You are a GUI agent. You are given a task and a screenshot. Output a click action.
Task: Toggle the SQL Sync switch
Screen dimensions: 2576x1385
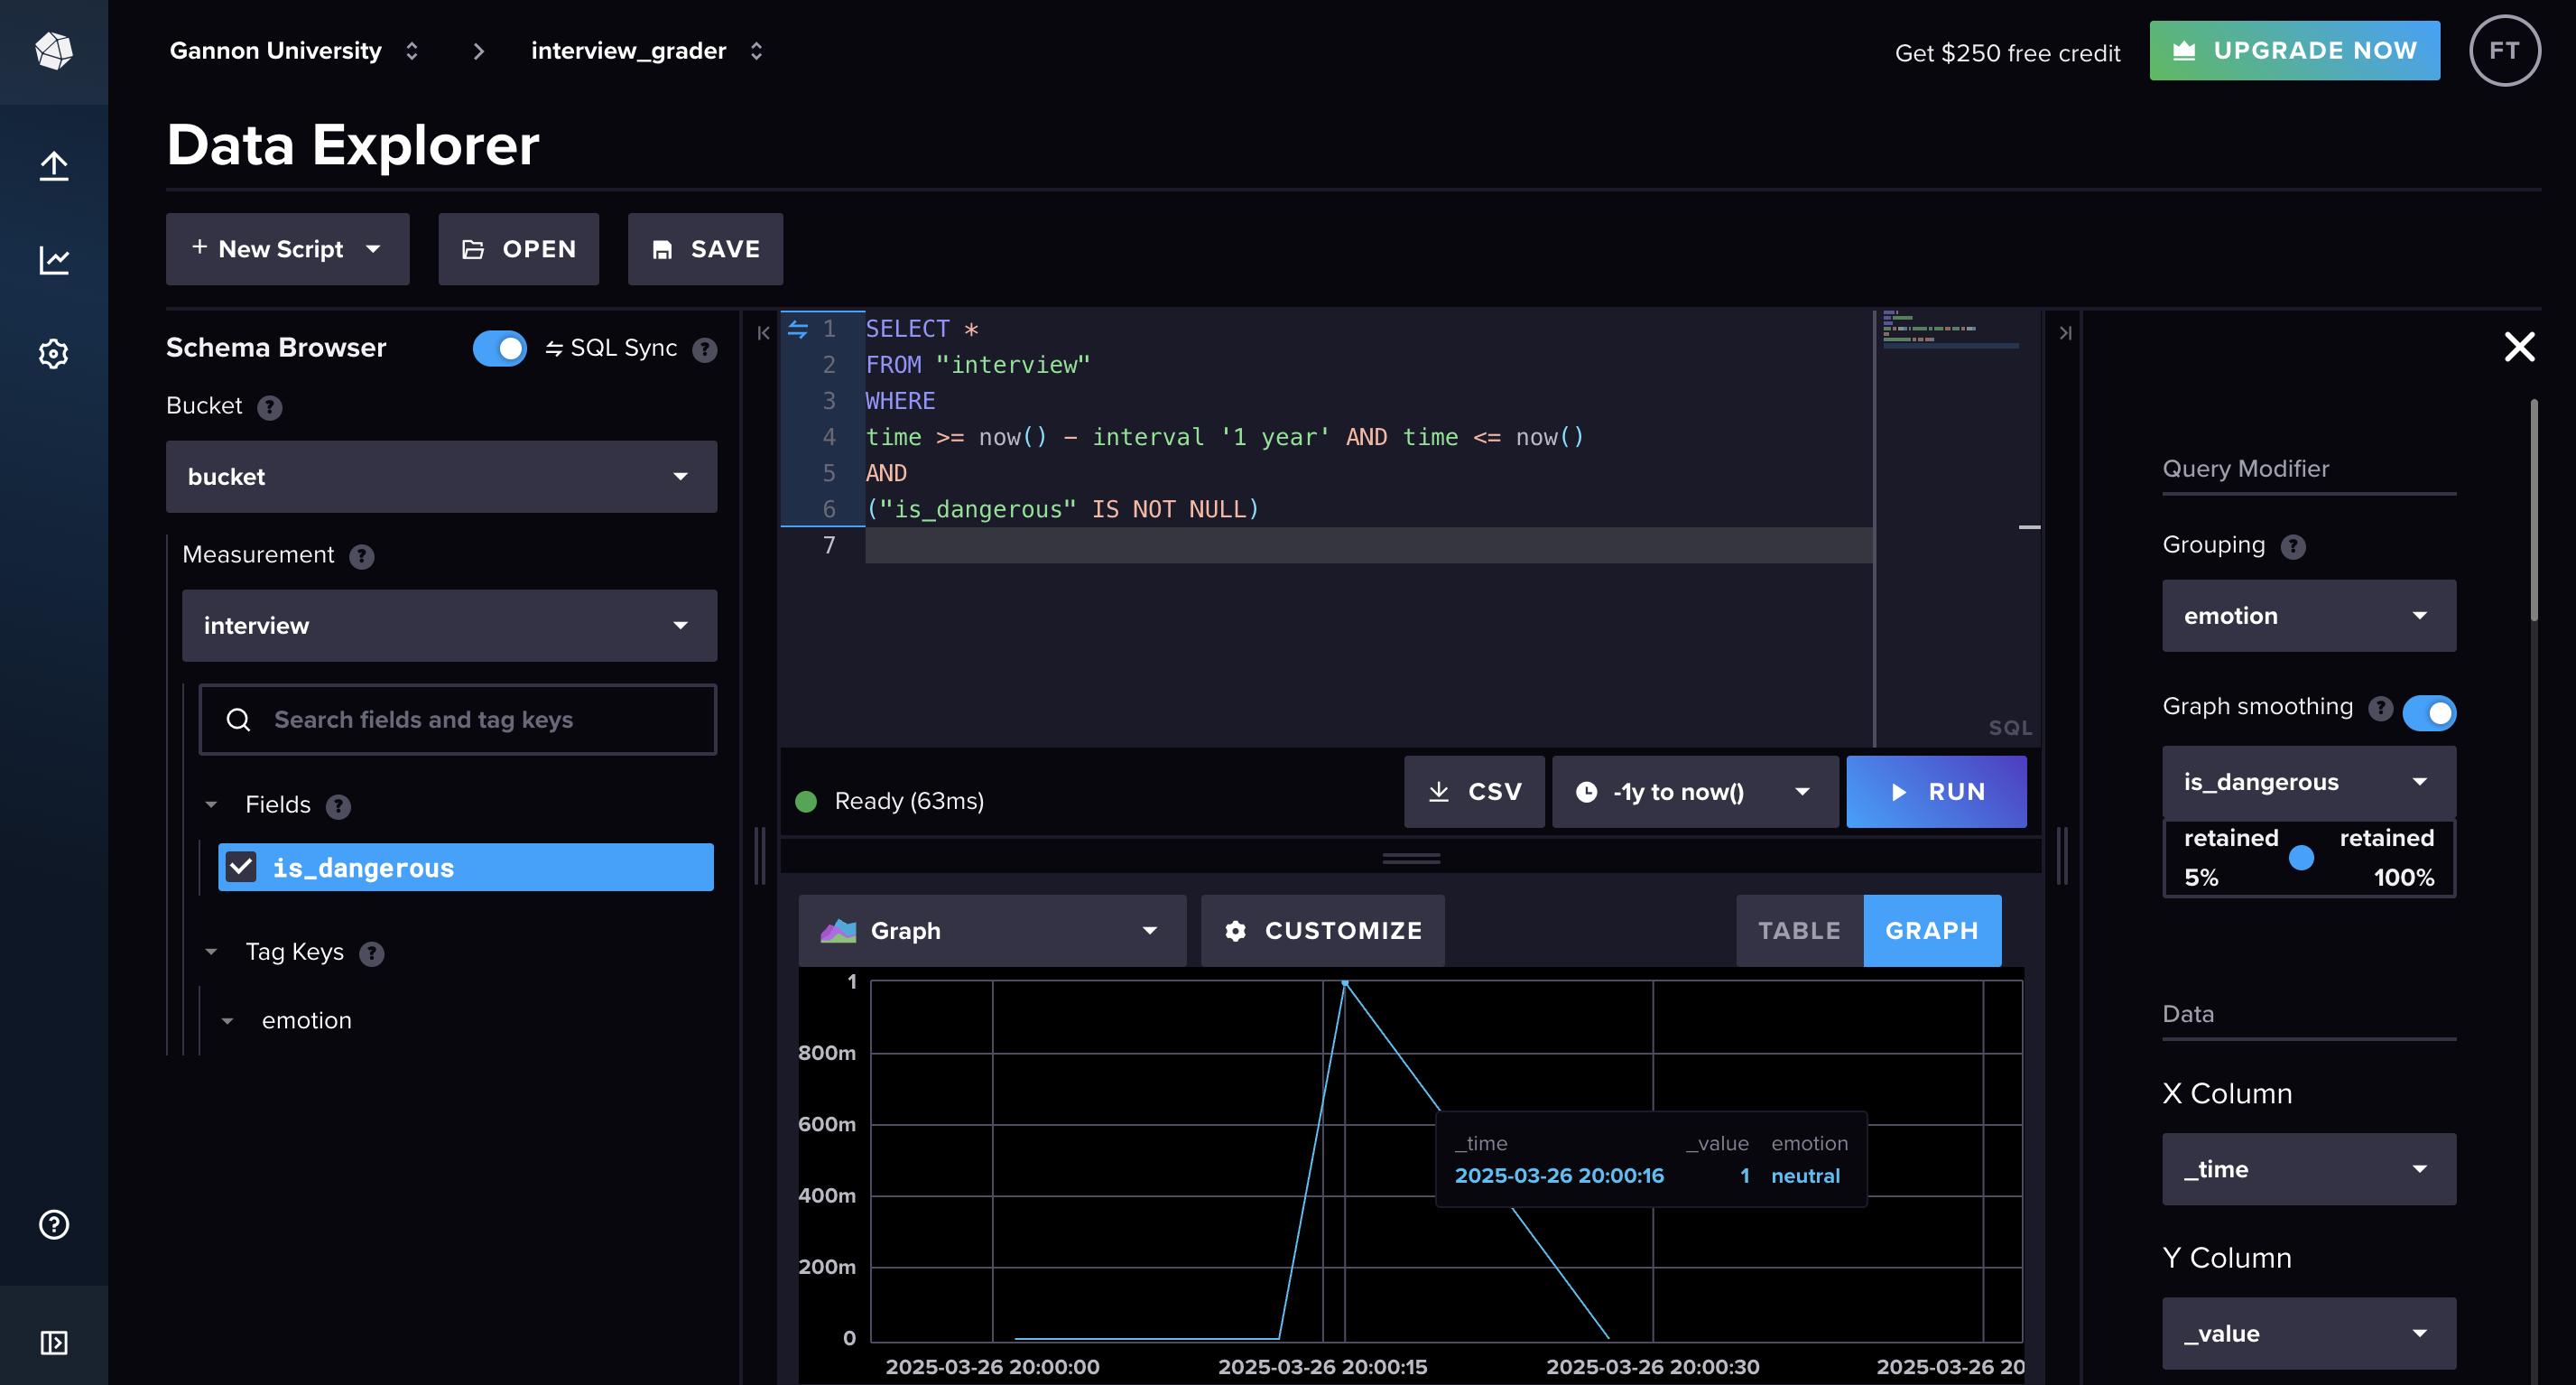coord(500,348)
